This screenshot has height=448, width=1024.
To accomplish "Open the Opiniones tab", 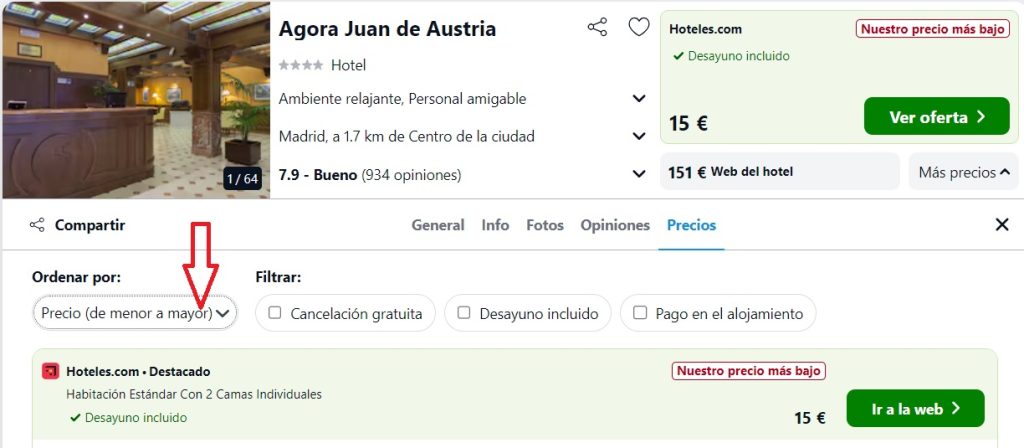I will 615,225.
